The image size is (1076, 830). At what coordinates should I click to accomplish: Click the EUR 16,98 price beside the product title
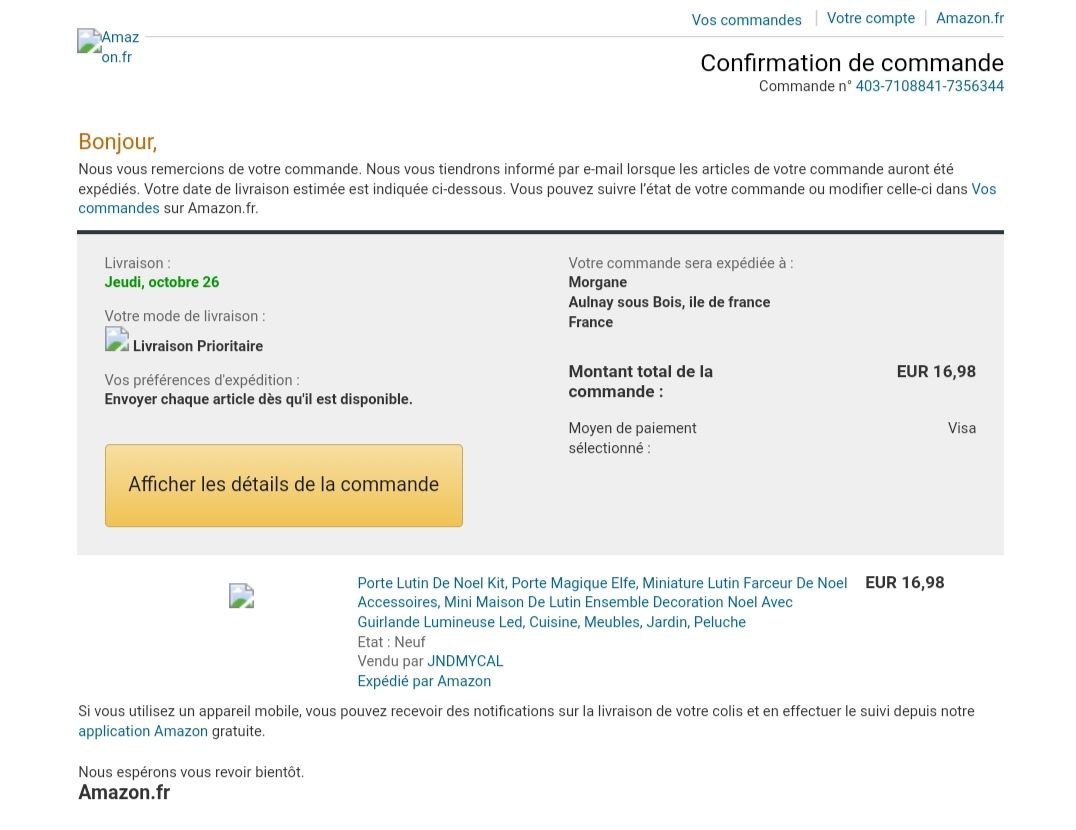[x=904, y=582]
